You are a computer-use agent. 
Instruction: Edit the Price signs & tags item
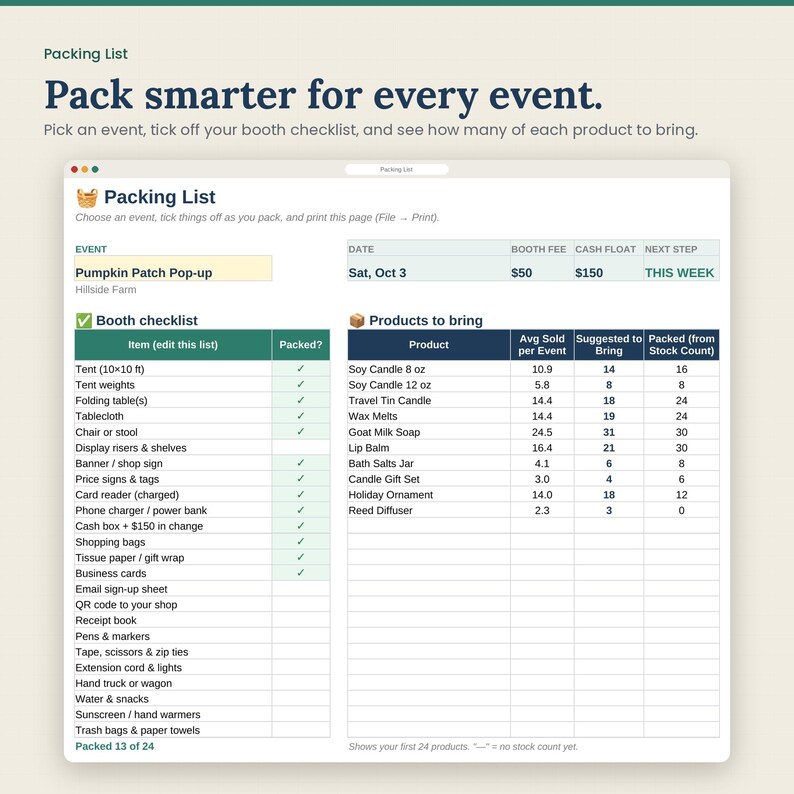point(173,479)
